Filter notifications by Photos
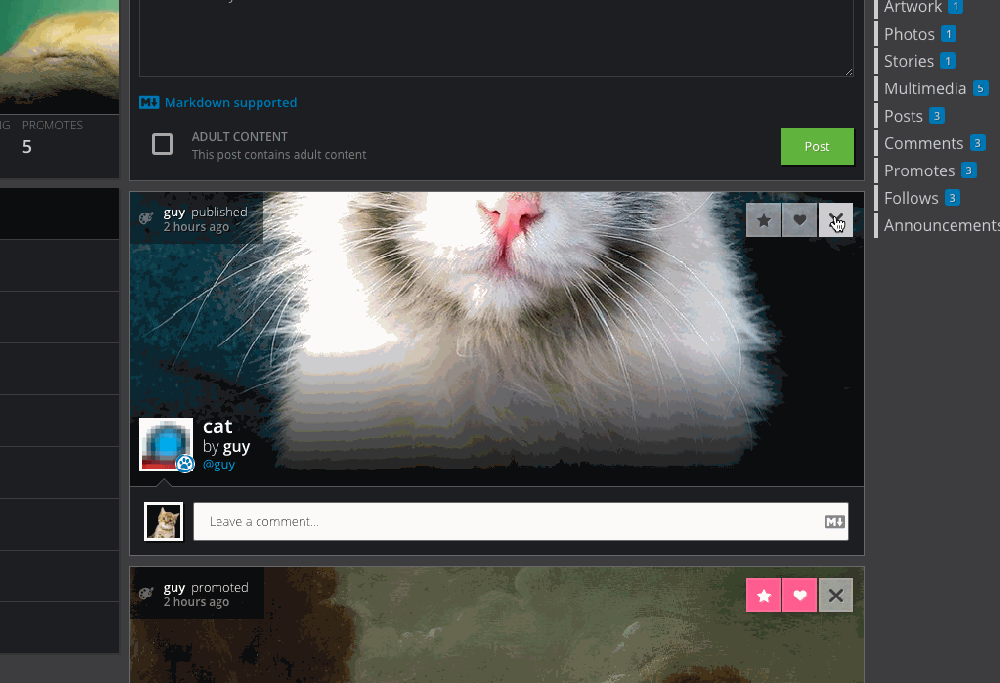The height and width of the screenshot is (683, 1000). (x=909, y=34)
